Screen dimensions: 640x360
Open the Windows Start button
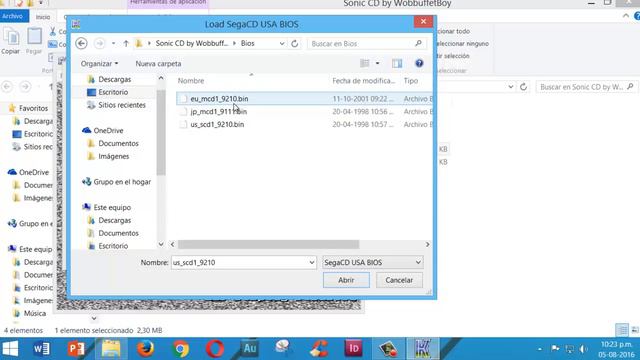click(x=10, y=349)
